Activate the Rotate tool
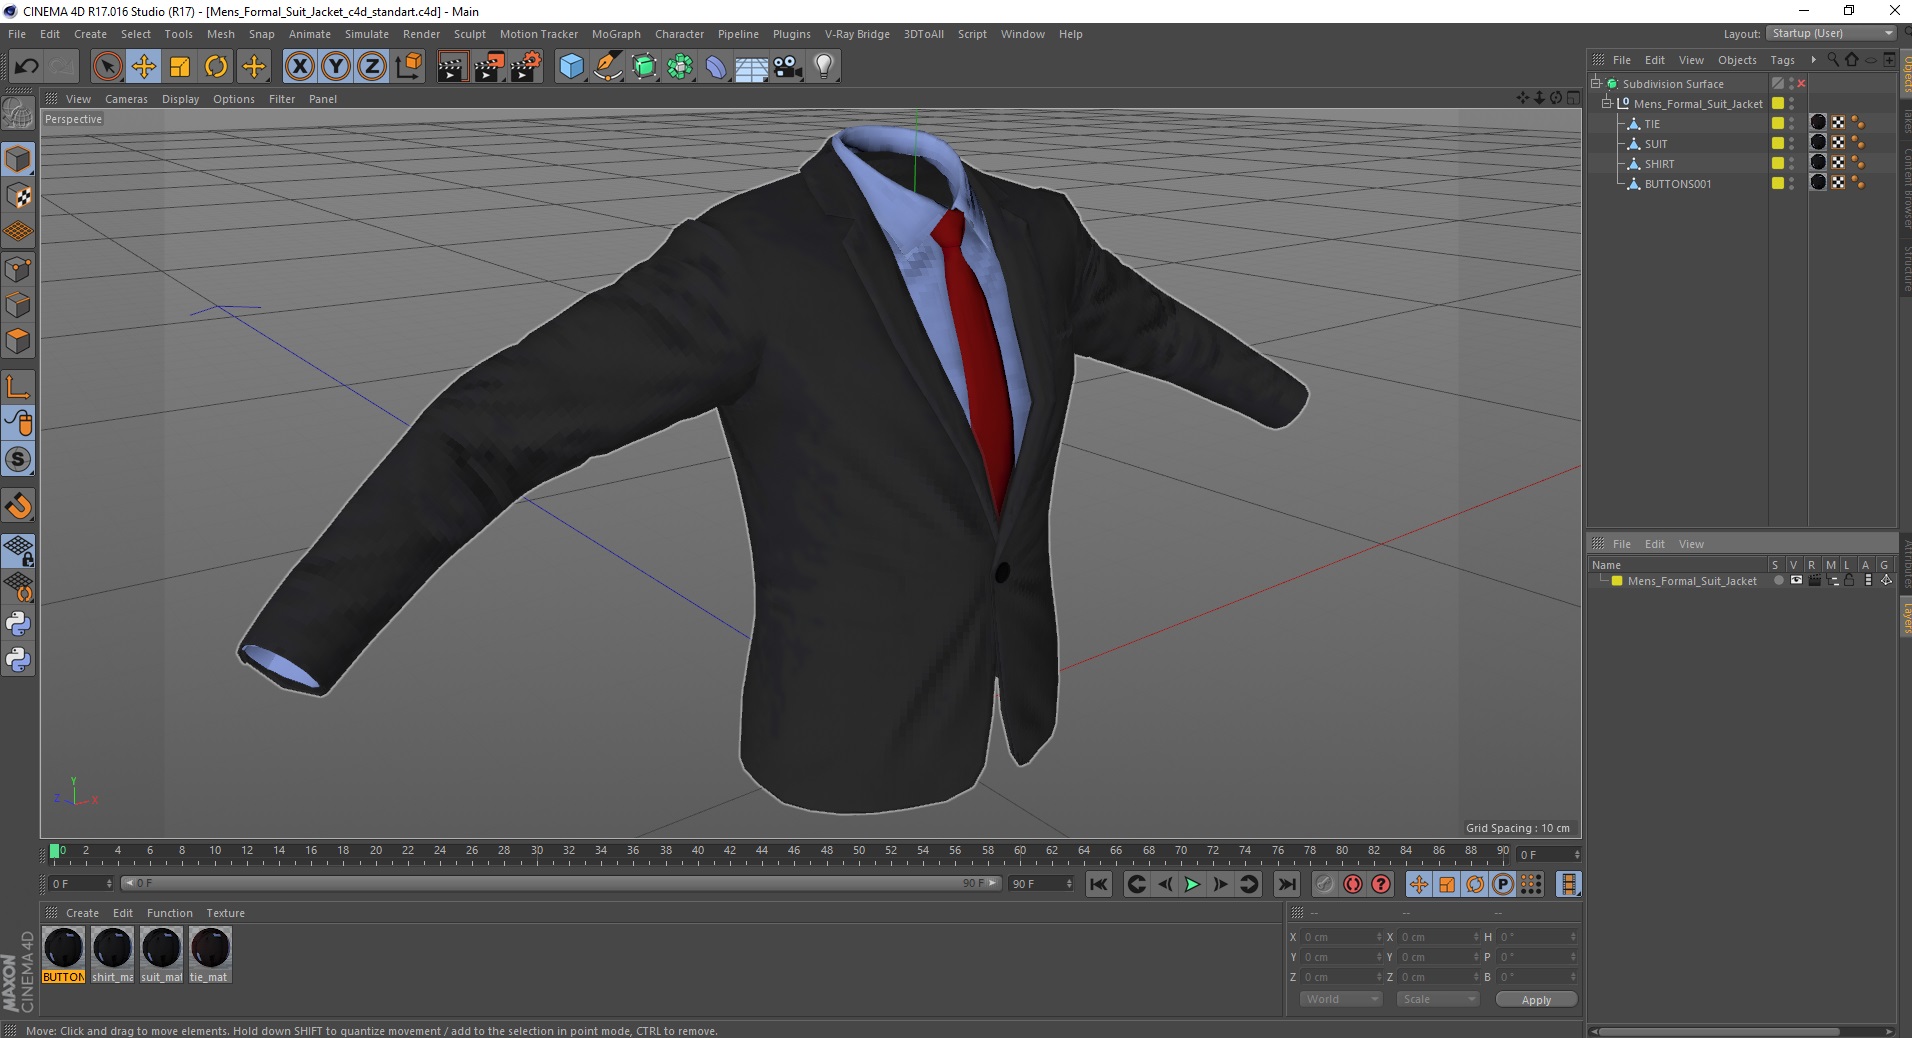Viewport: 1912px width, 1038px height. 215,67
